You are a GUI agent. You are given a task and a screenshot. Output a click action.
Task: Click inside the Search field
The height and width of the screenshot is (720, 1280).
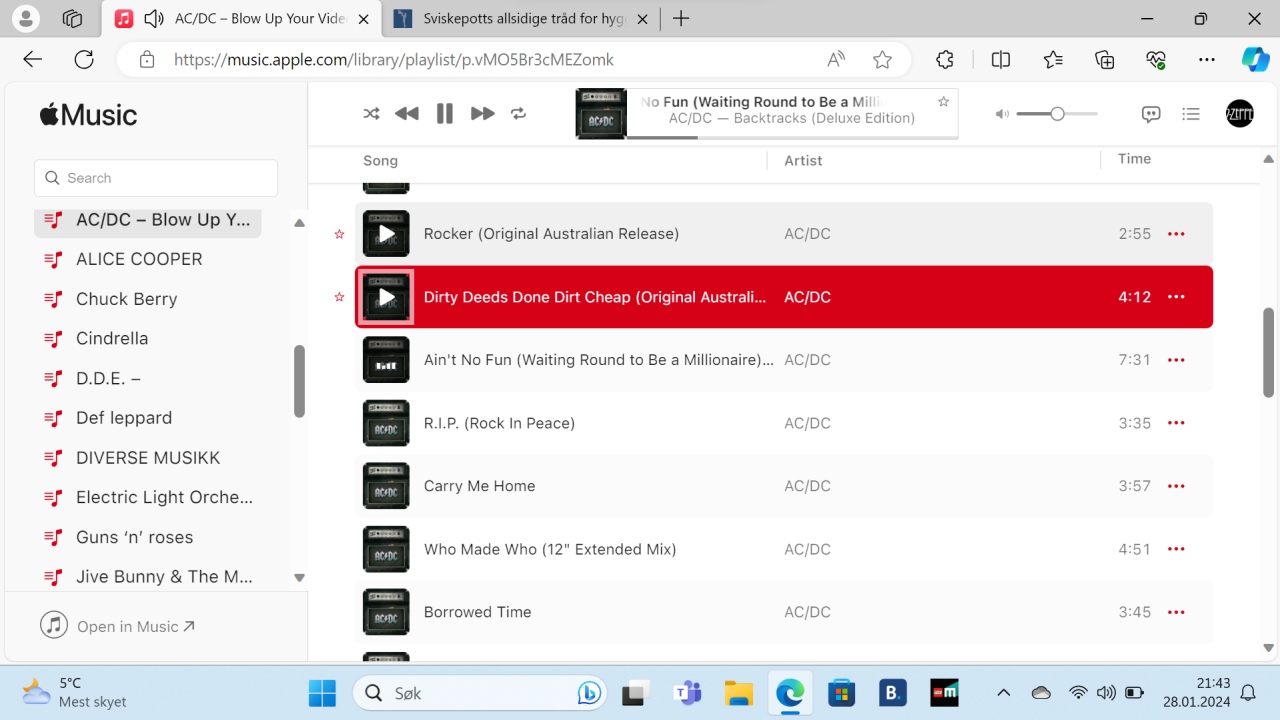pos(155,177)
